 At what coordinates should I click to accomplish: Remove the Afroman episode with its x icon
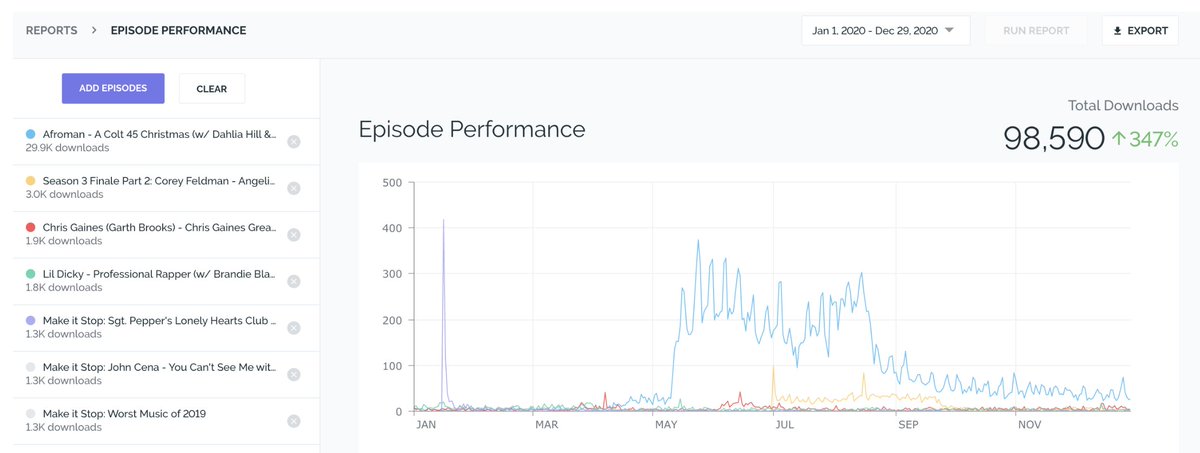pyautogui.click(x=293, y=142)
